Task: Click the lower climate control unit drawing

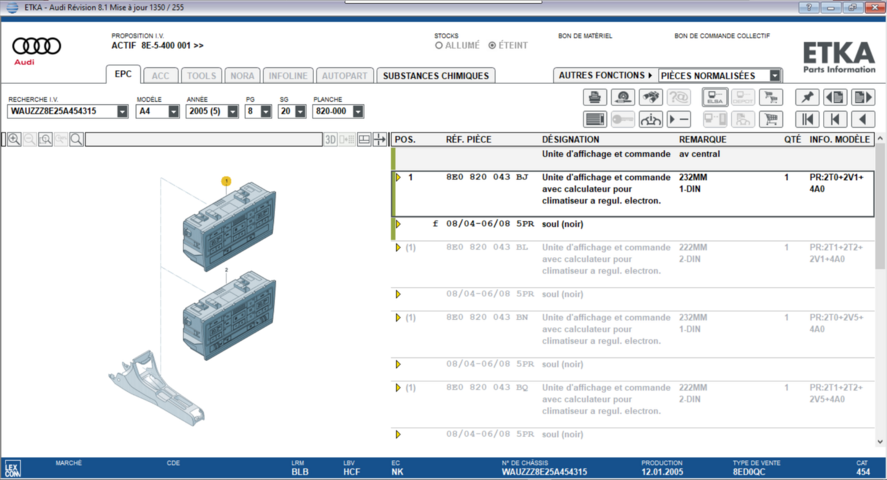Action: [230, 317]
